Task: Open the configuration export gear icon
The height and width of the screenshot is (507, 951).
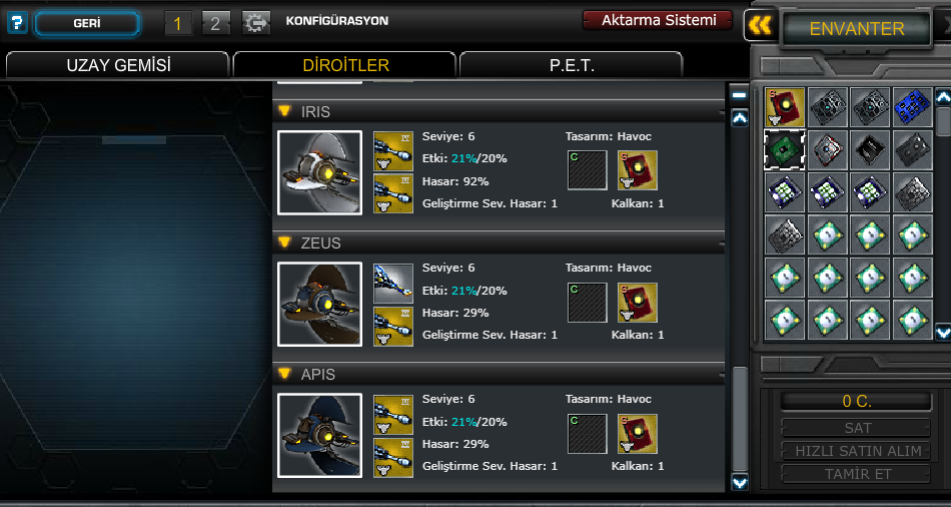Action: click(x=256, y=23)
